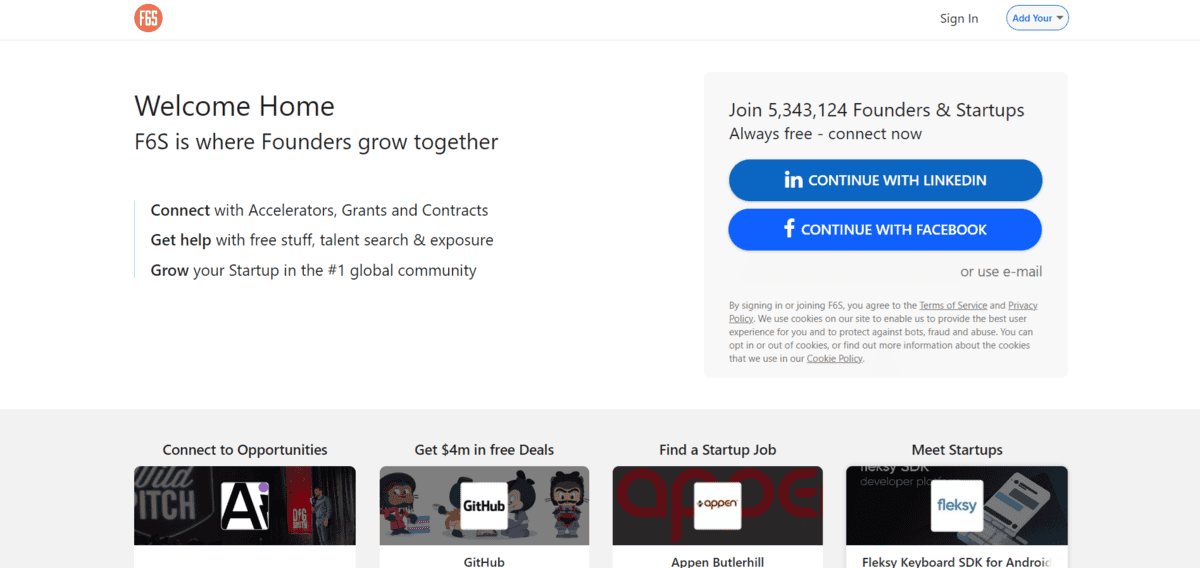Open the Terms of Service link

pyautogui.click(x=952, y=305)
